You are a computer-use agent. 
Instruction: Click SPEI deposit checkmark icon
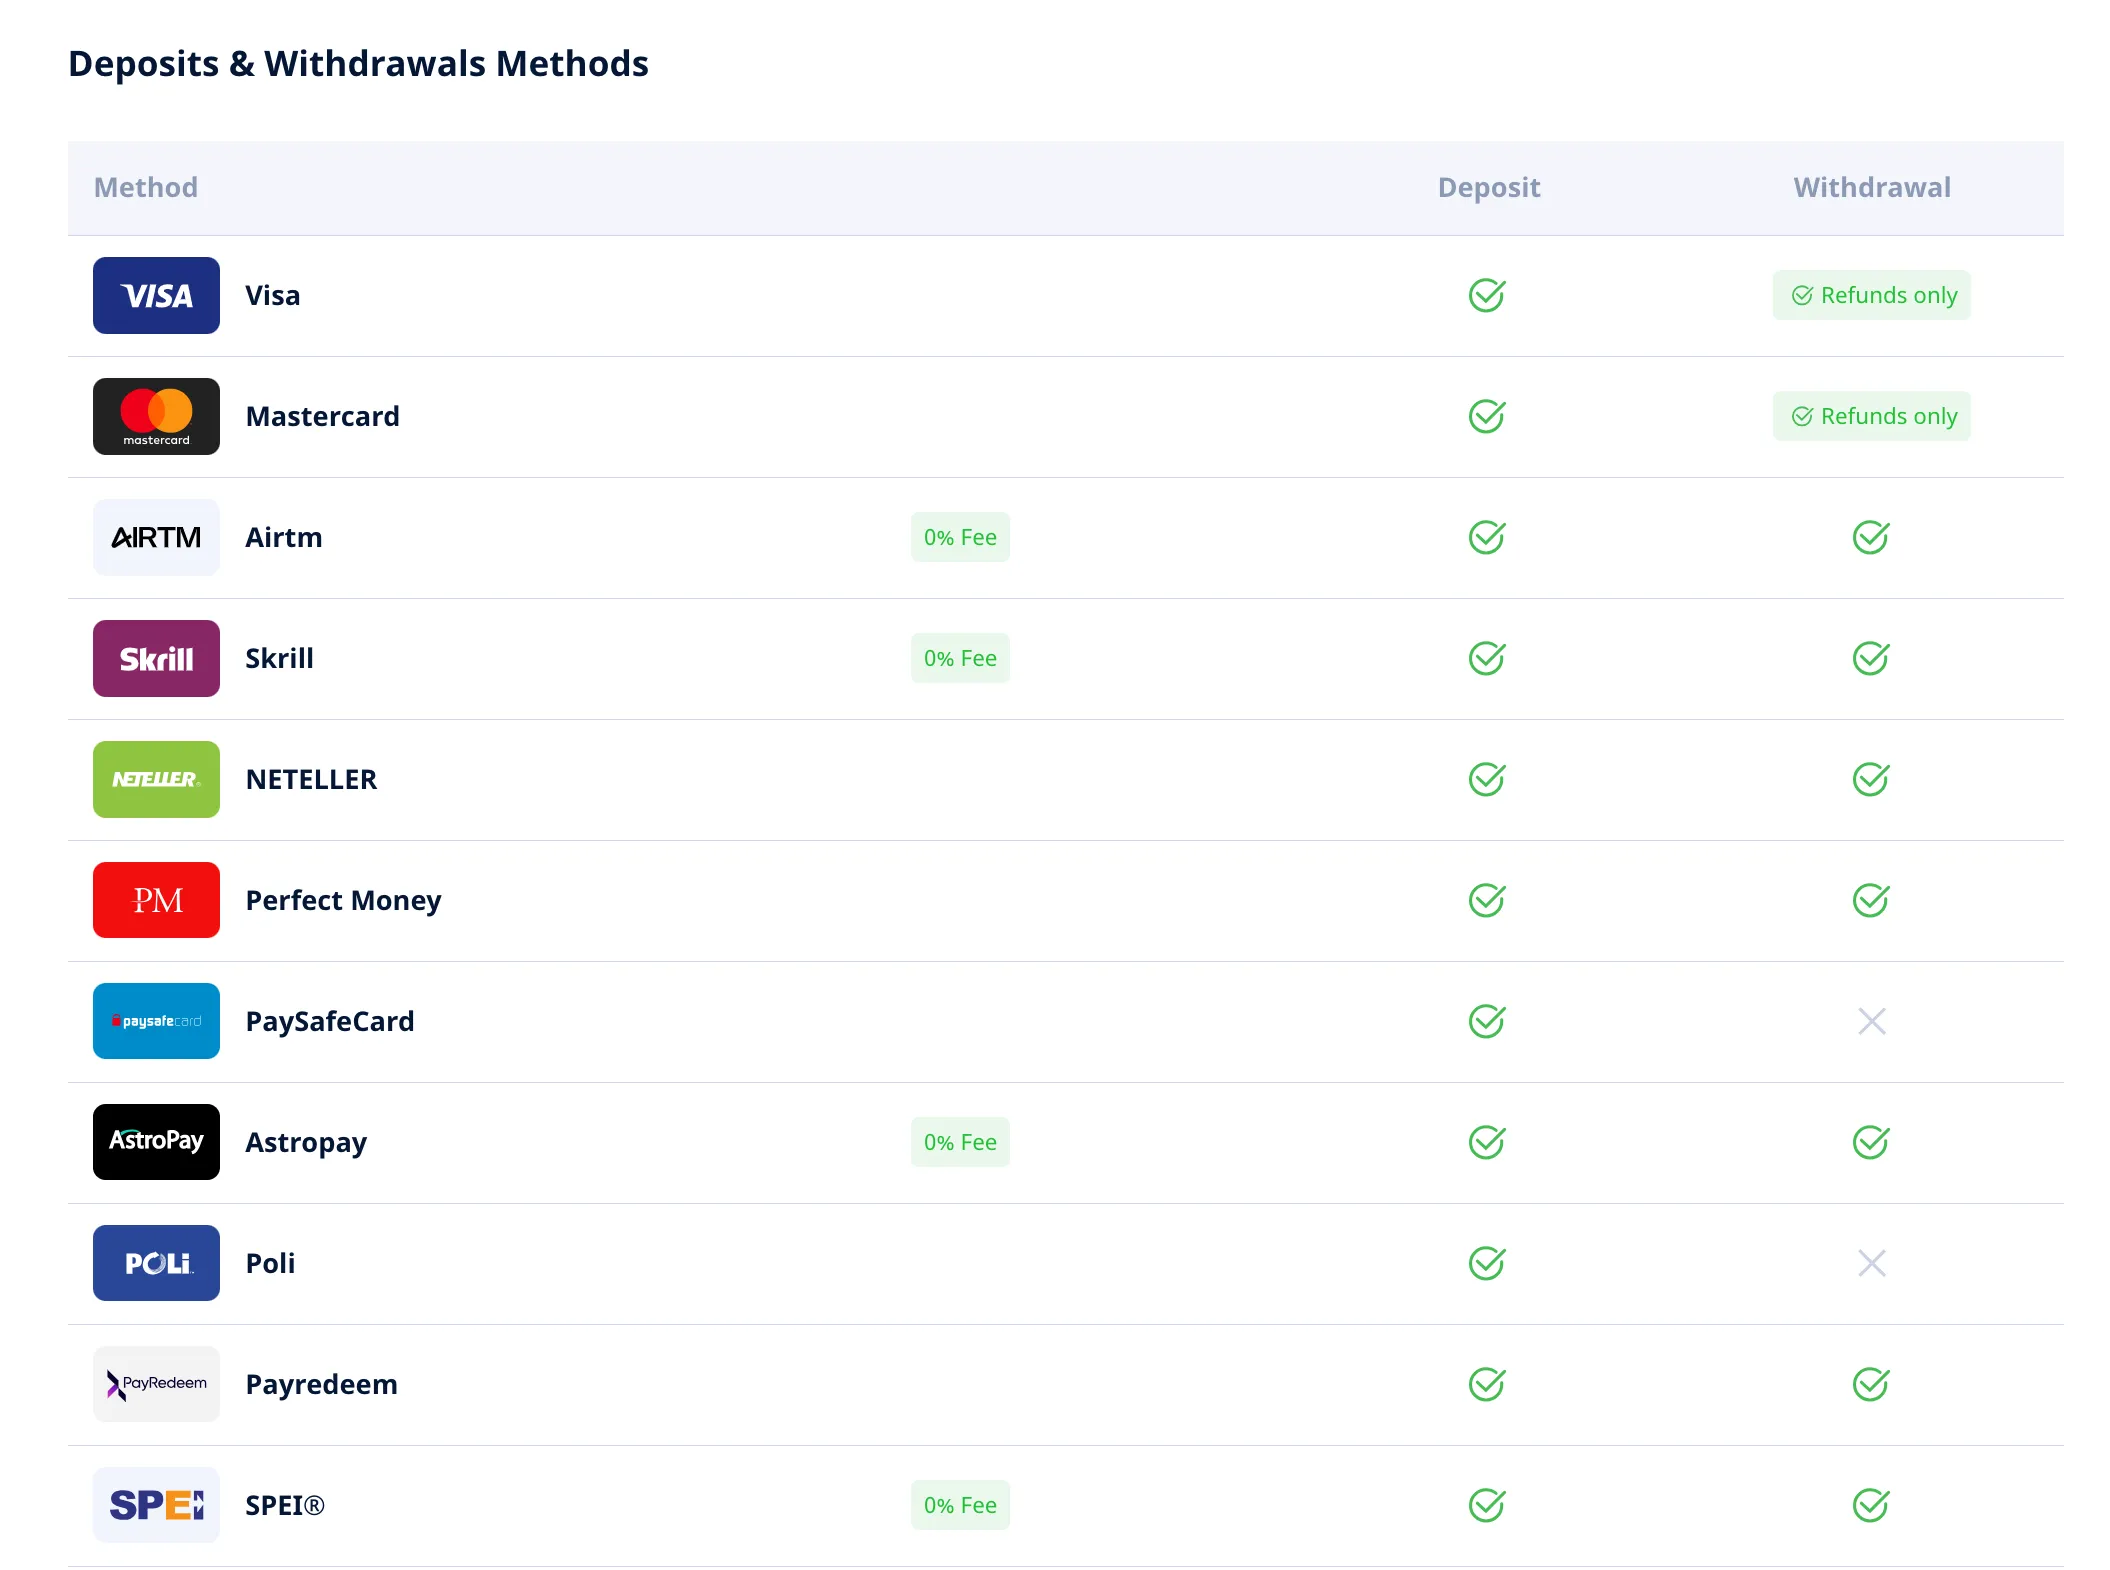pyautogui.click(x=1487, y=1505)
